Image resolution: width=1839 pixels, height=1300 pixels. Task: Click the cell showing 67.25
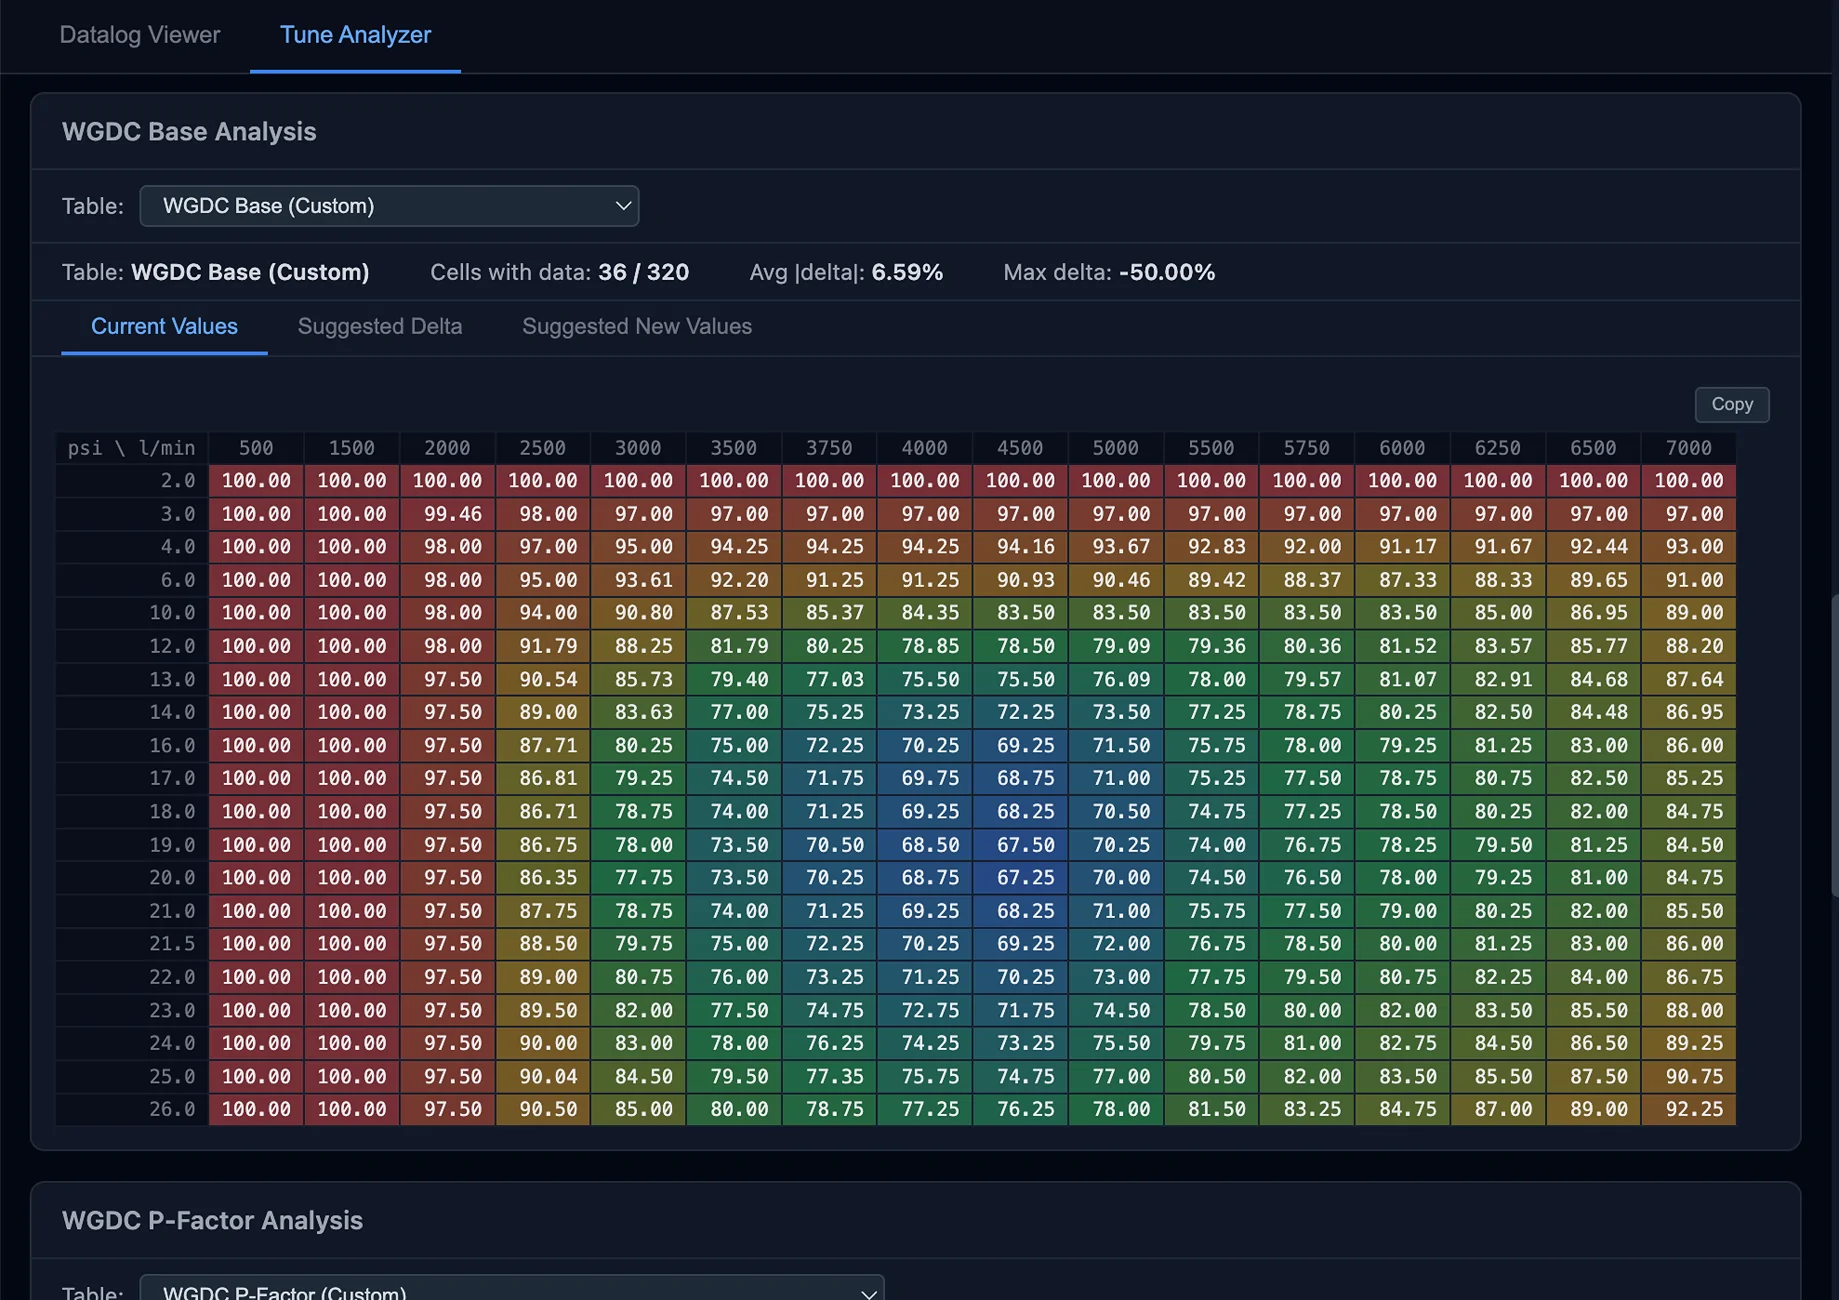point(1020,878)
